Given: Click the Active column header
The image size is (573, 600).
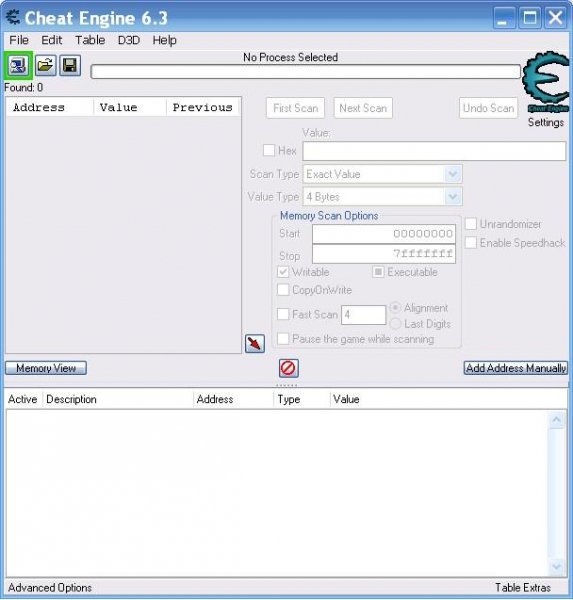Looking at the screenshot, I should [23, 399].
